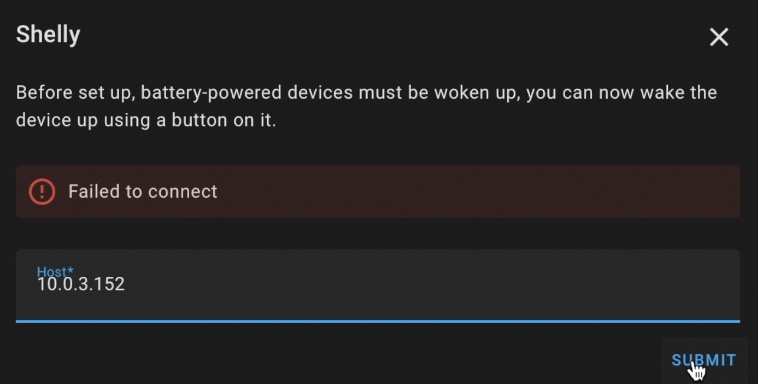758x384 pixels.
Task: Select the 'Failed to connect' error message
Action: click(x=143, y=192)
